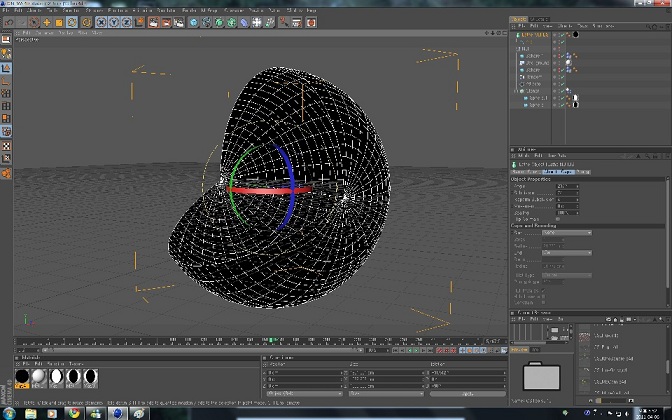Select the selected black material swatch
Image resolution: width=672 pixels, height=420 pixels.
click(22, 379)
